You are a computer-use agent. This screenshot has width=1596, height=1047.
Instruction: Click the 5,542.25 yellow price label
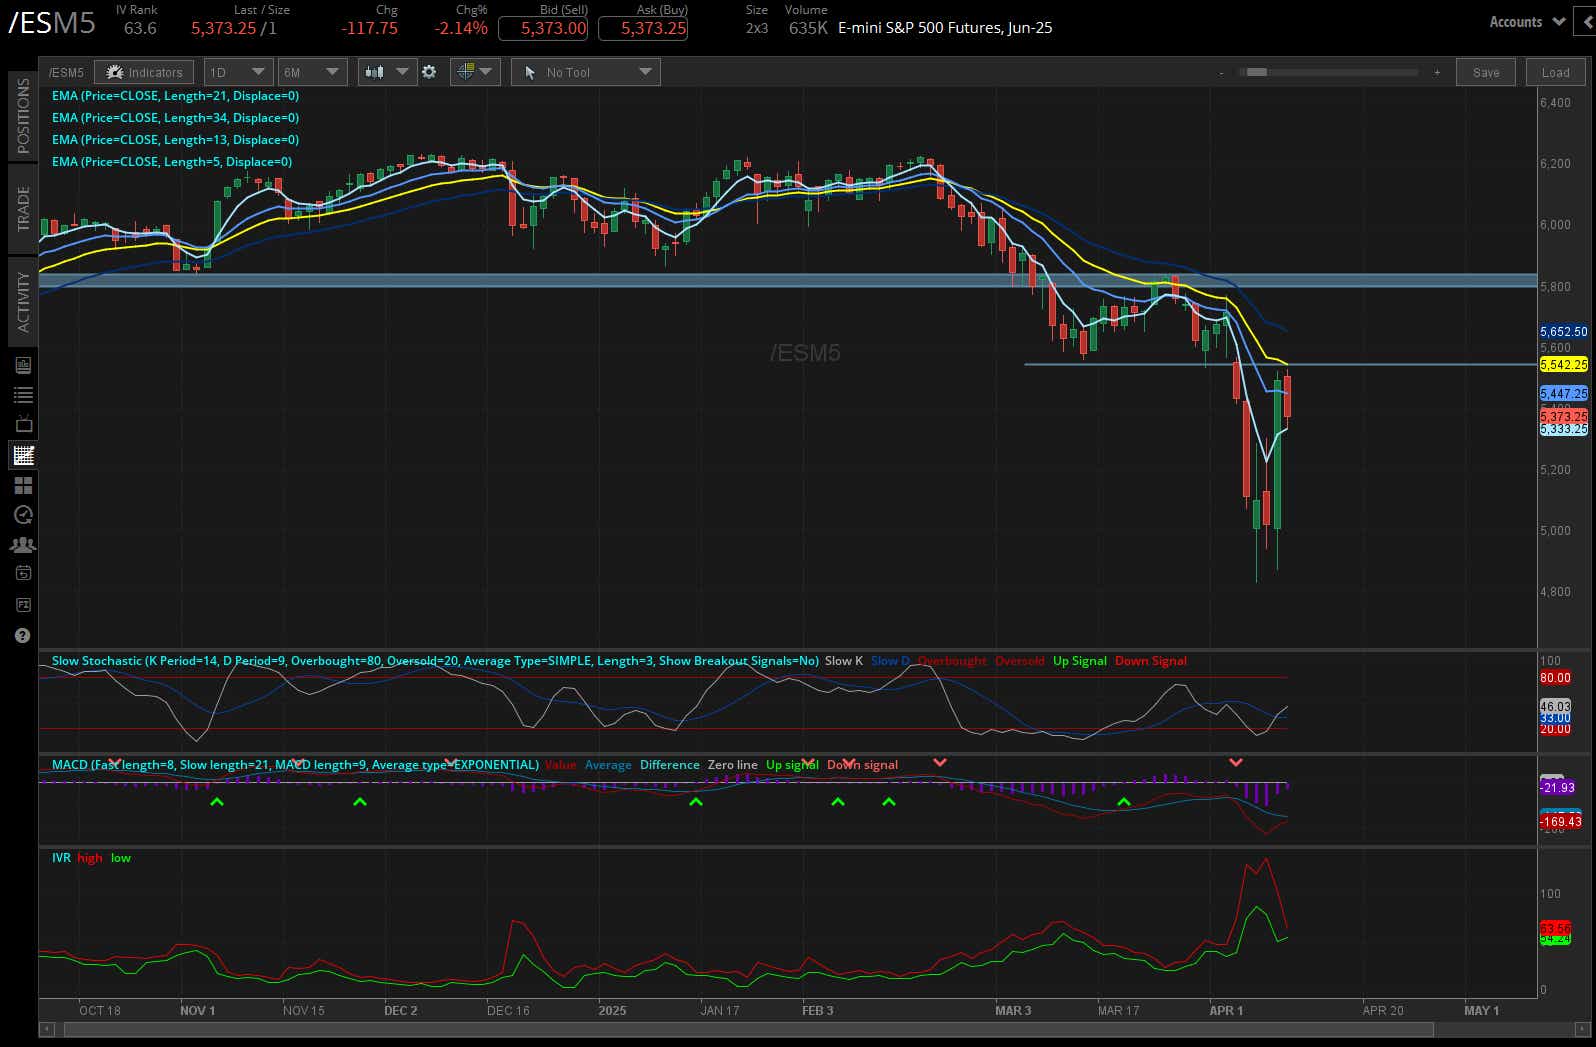coord(1563,365)
